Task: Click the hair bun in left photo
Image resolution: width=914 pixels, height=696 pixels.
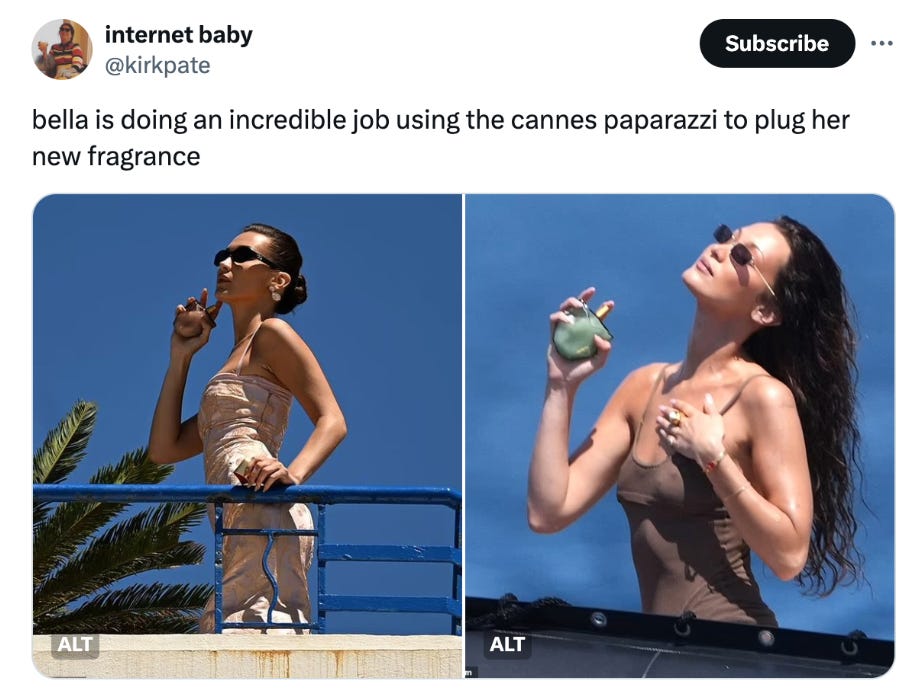Action: click(x=300, y=291)
